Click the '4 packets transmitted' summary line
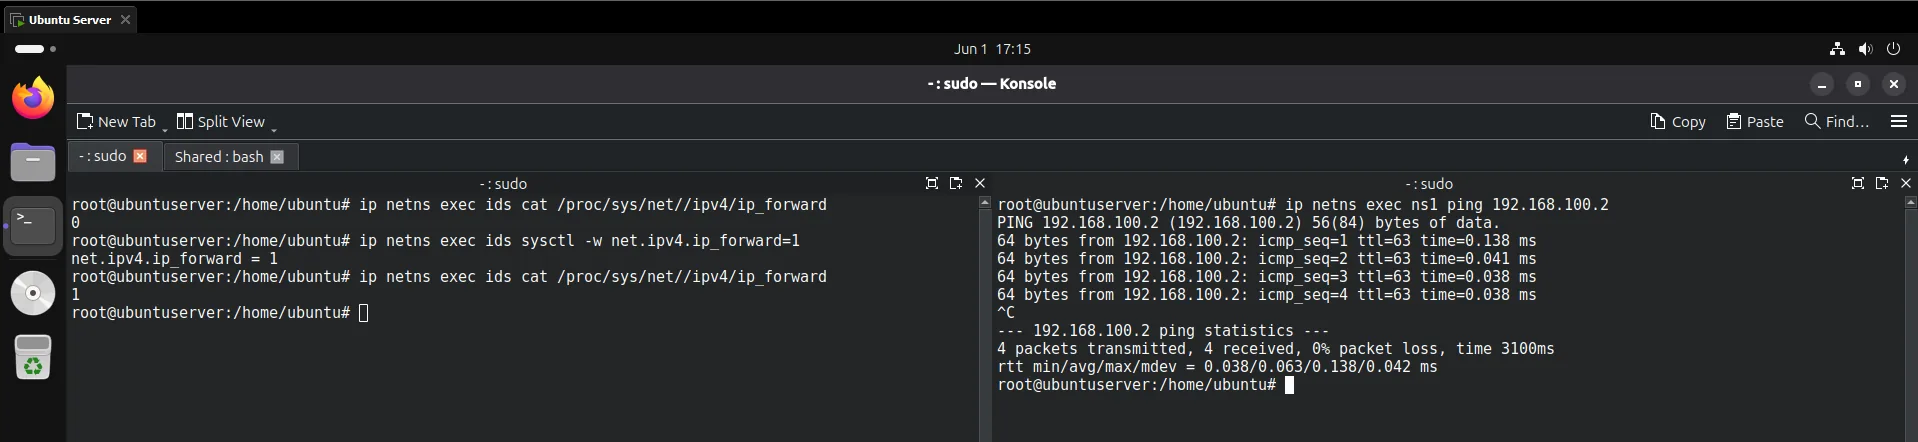Image resolution: width=1918 pixels, height=442 pixels. pos(1276,349)
